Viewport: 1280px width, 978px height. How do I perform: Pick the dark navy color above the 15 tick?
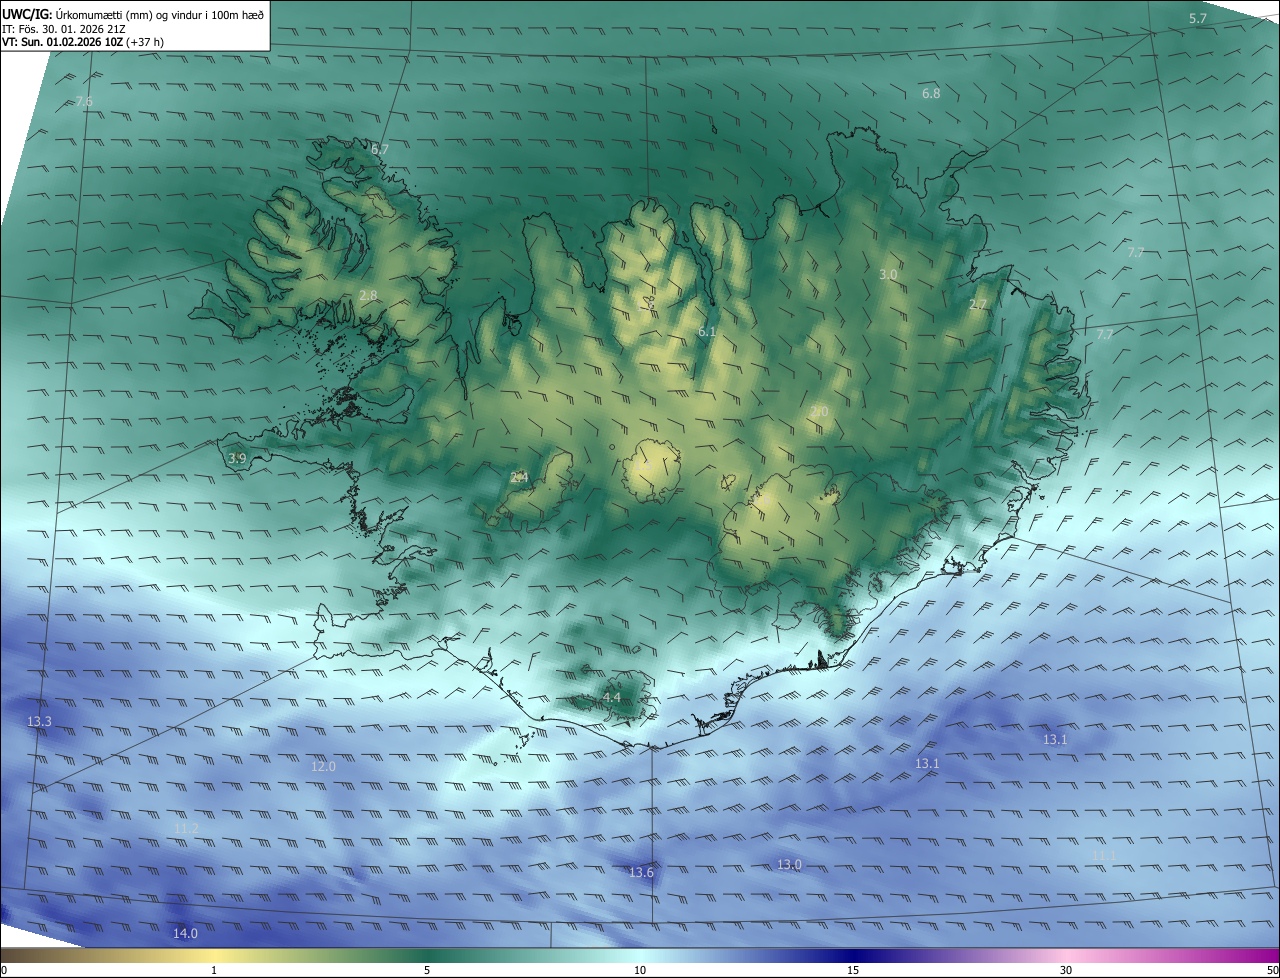[853, 956]
